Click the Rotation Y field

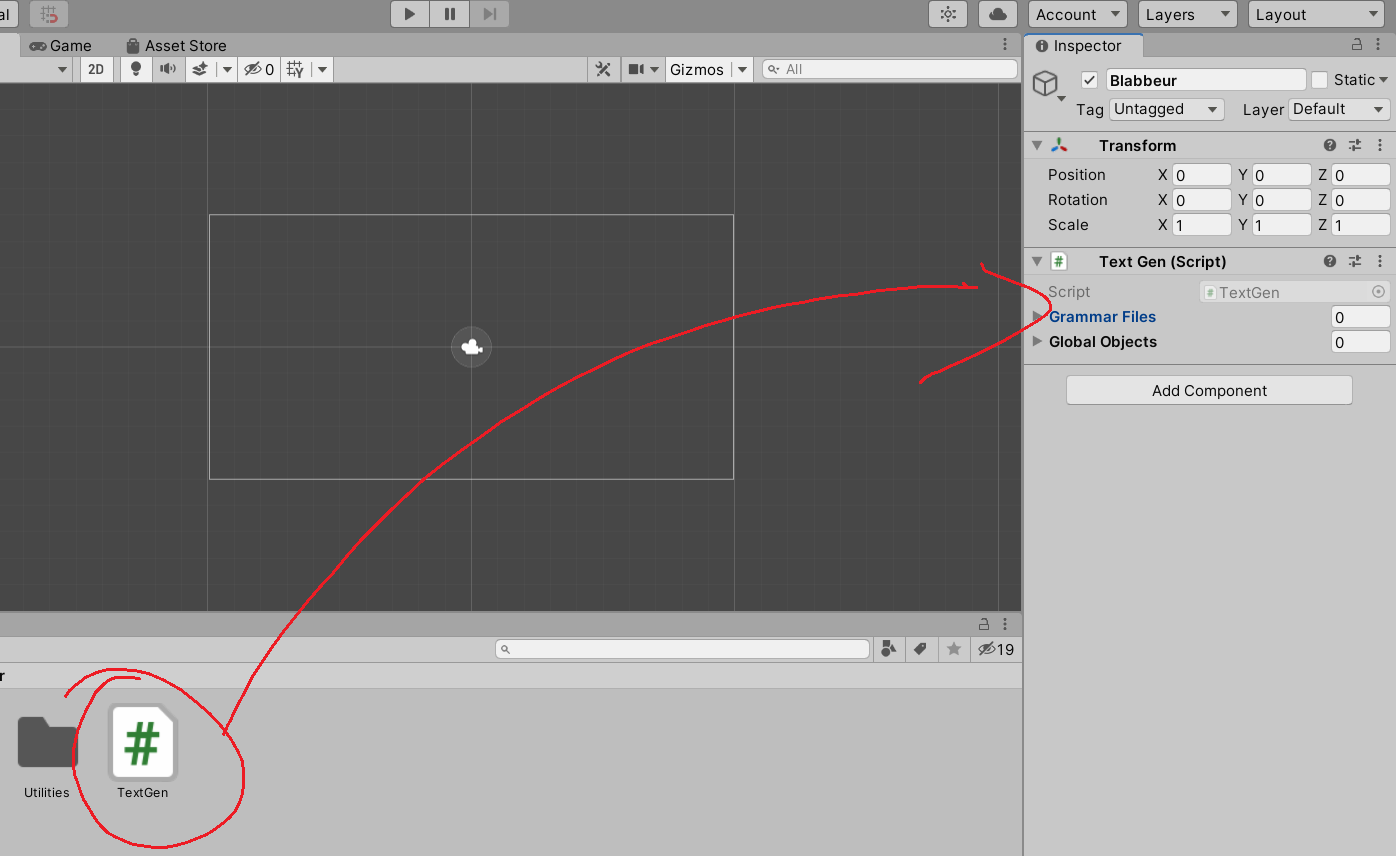click(x=1281, y=200)
